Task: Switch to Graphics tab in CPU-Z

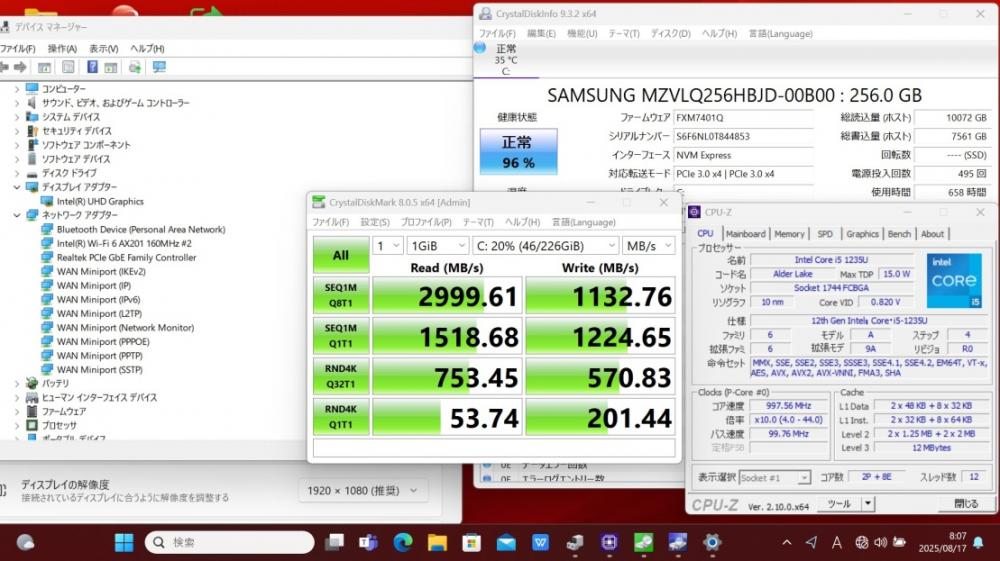Action: [862, 234]
